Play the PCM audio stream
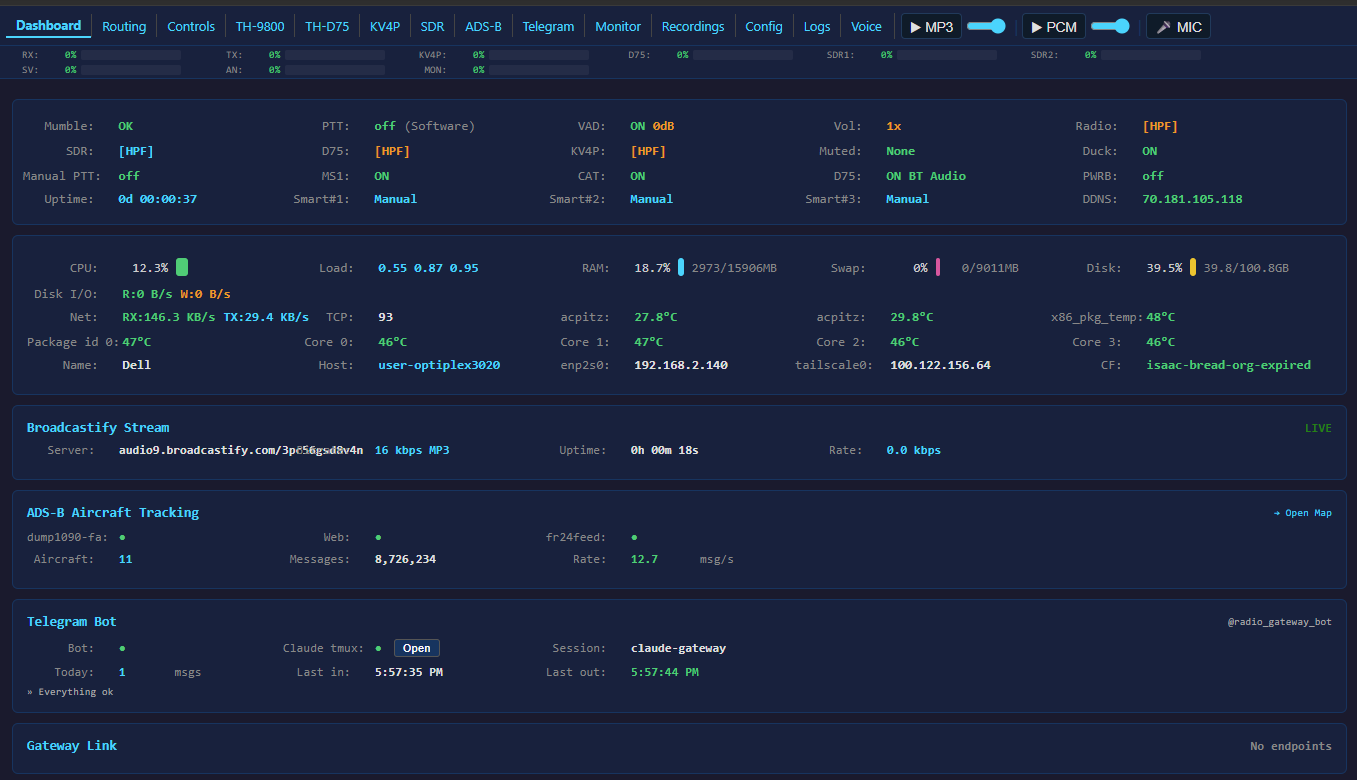The height and width of the screenshot is (780, 1357). click(1052, 26)
